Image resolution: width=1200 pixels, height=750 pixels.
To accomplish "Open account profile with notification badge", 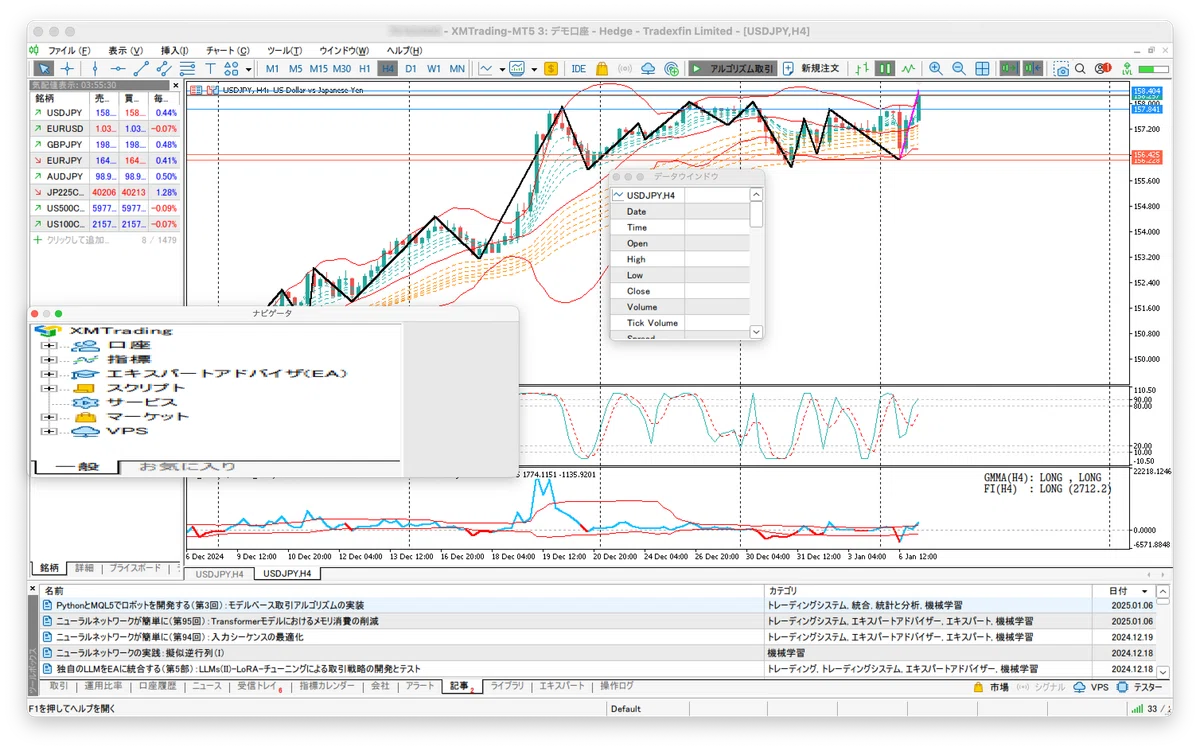I will (1101, 69).
